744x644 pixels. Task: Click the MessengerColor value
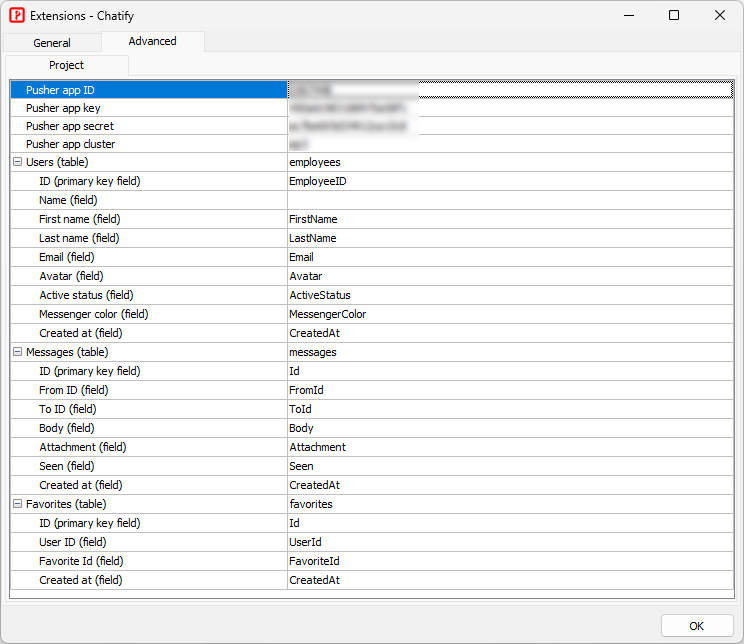tap(511, 314)
